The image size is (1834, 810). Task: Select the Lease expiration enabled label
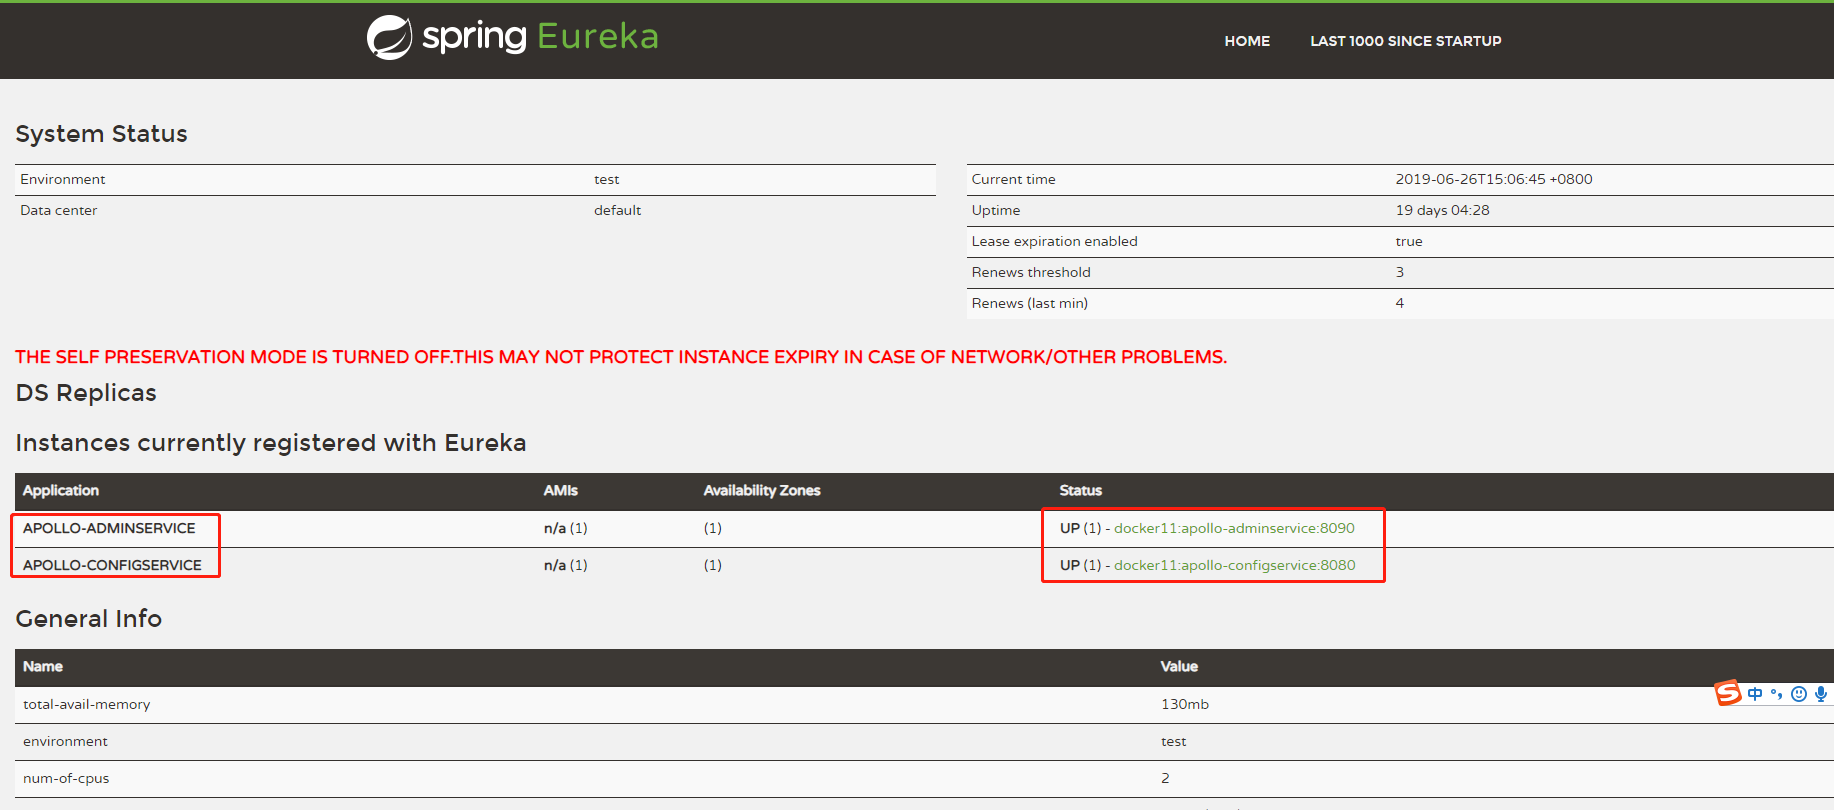point(1054,241)
